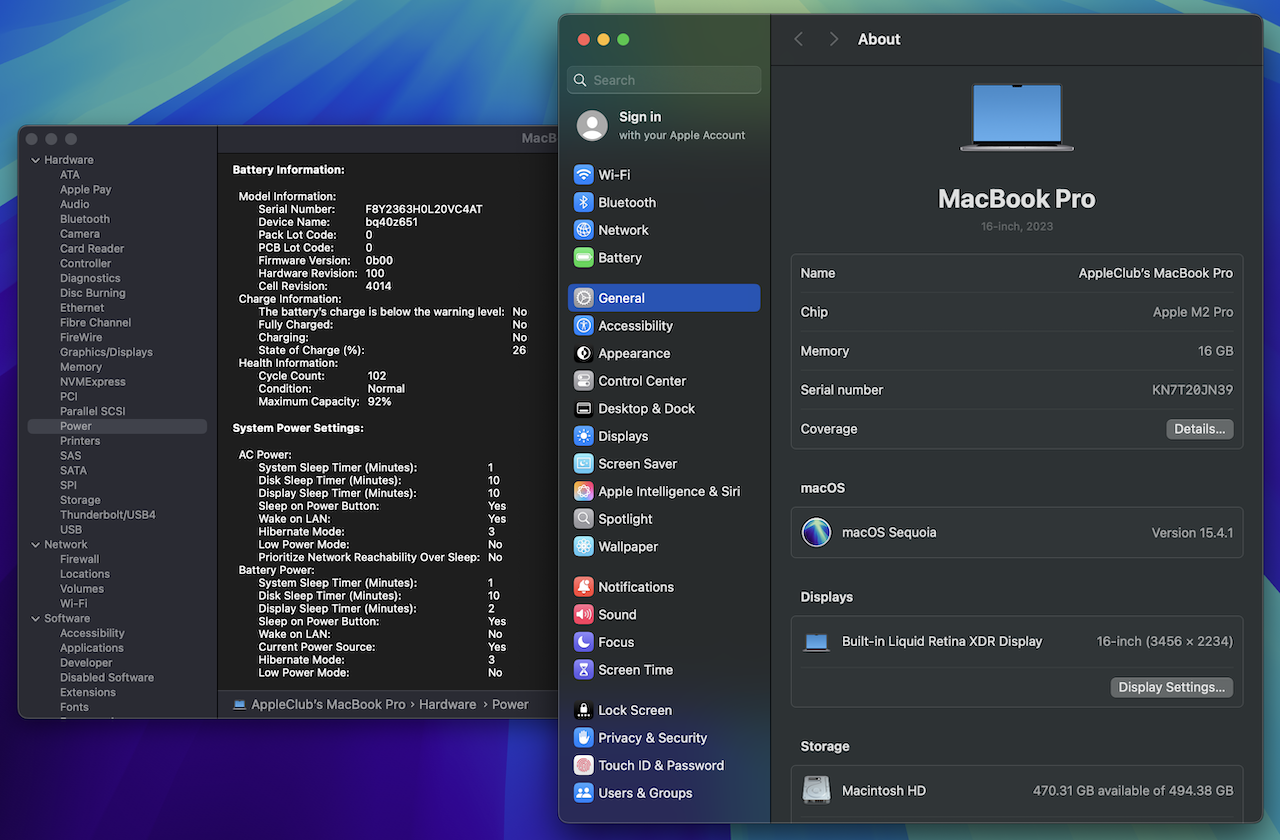
Task: Click Hardware in the path bar breadcrumb
Action: [447, 704]
